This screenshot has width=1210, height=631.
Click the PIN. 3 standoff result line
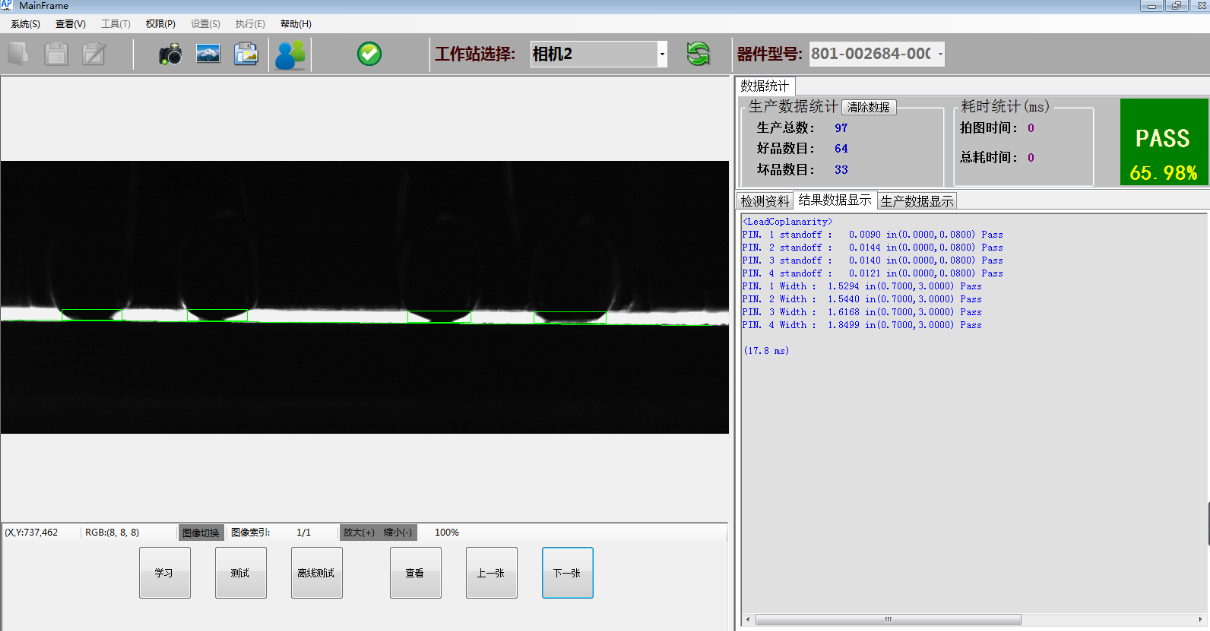click(x=872, y=260)
